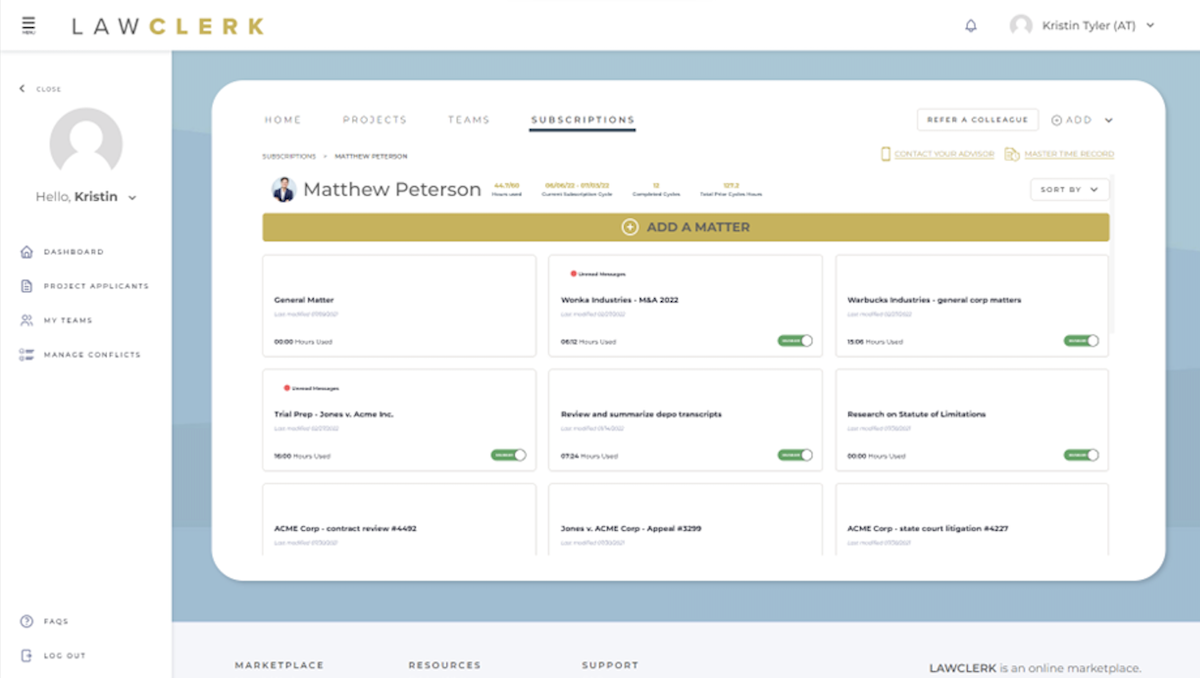Click the user avatar in the top bar
1200x678 pixels.
click(1021, 26)
